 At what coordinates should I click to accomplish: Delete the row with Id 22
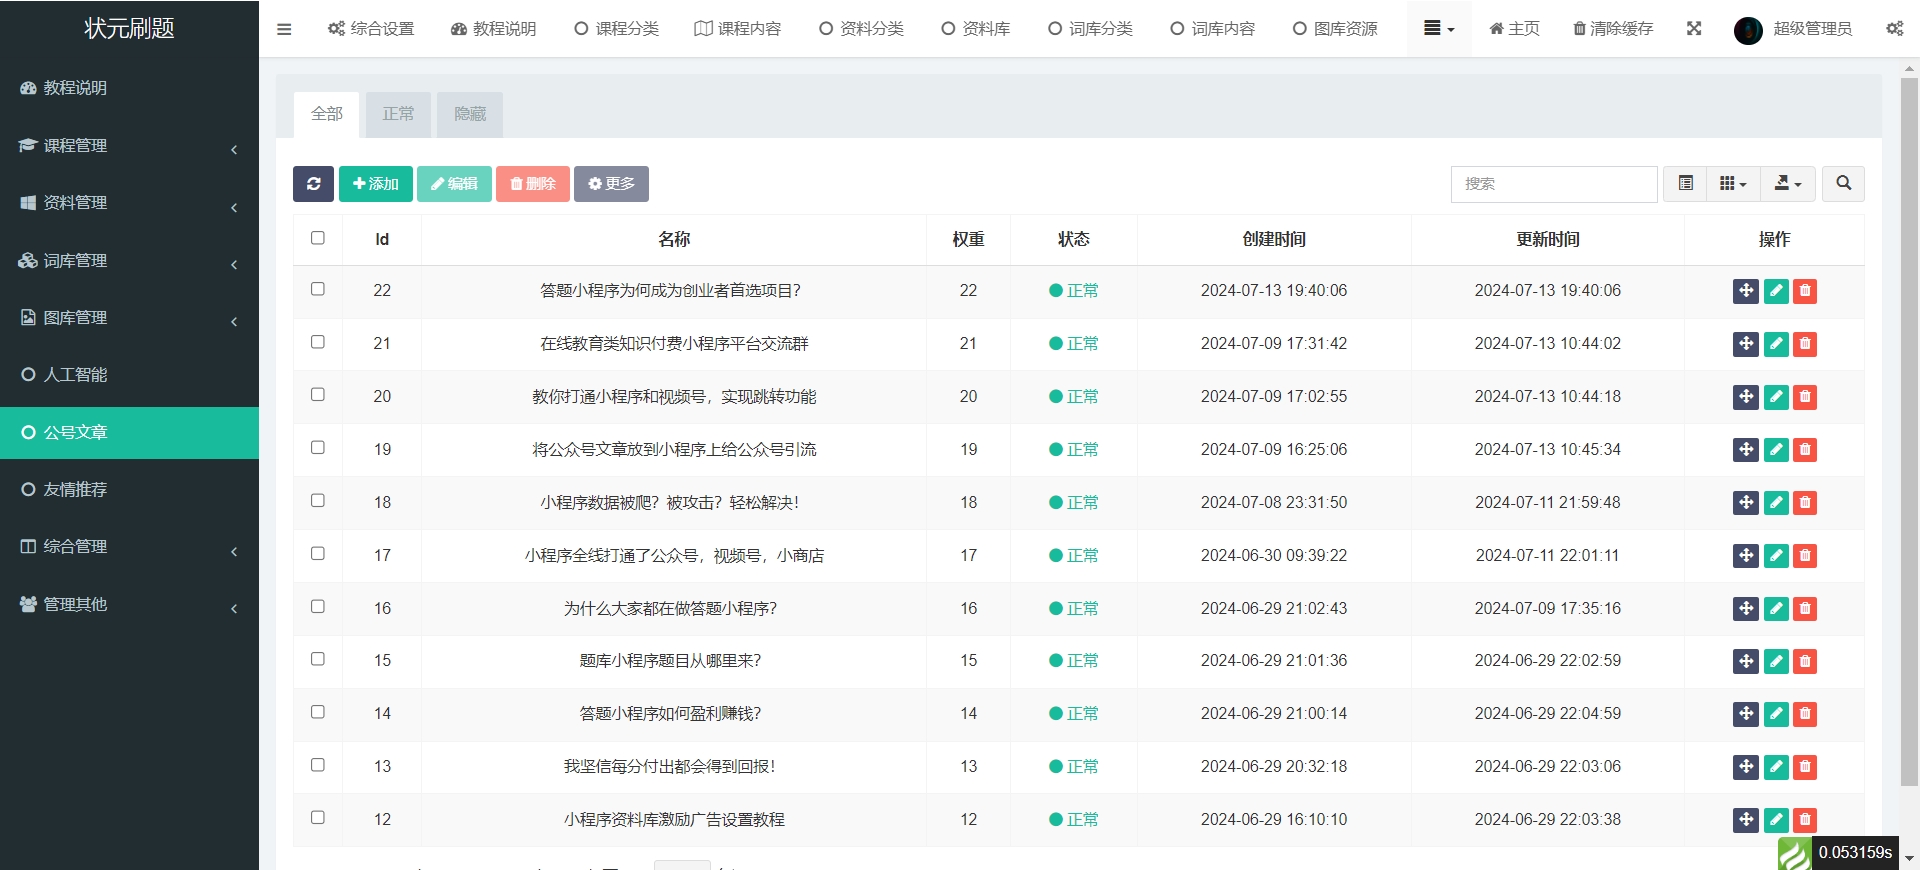point(1805,291)
